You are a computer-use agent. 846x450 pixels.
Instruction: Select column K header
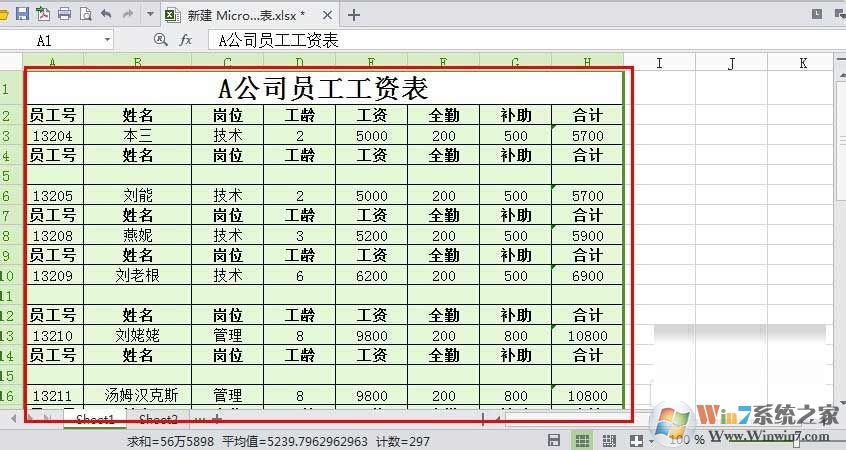click(803, 63)
